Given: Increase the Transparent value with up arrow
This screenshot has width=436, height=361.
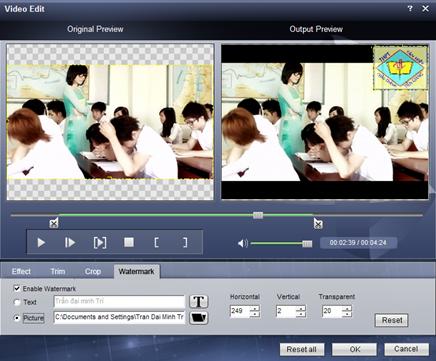Looking at the screenshot, I should tap(347, 309).
